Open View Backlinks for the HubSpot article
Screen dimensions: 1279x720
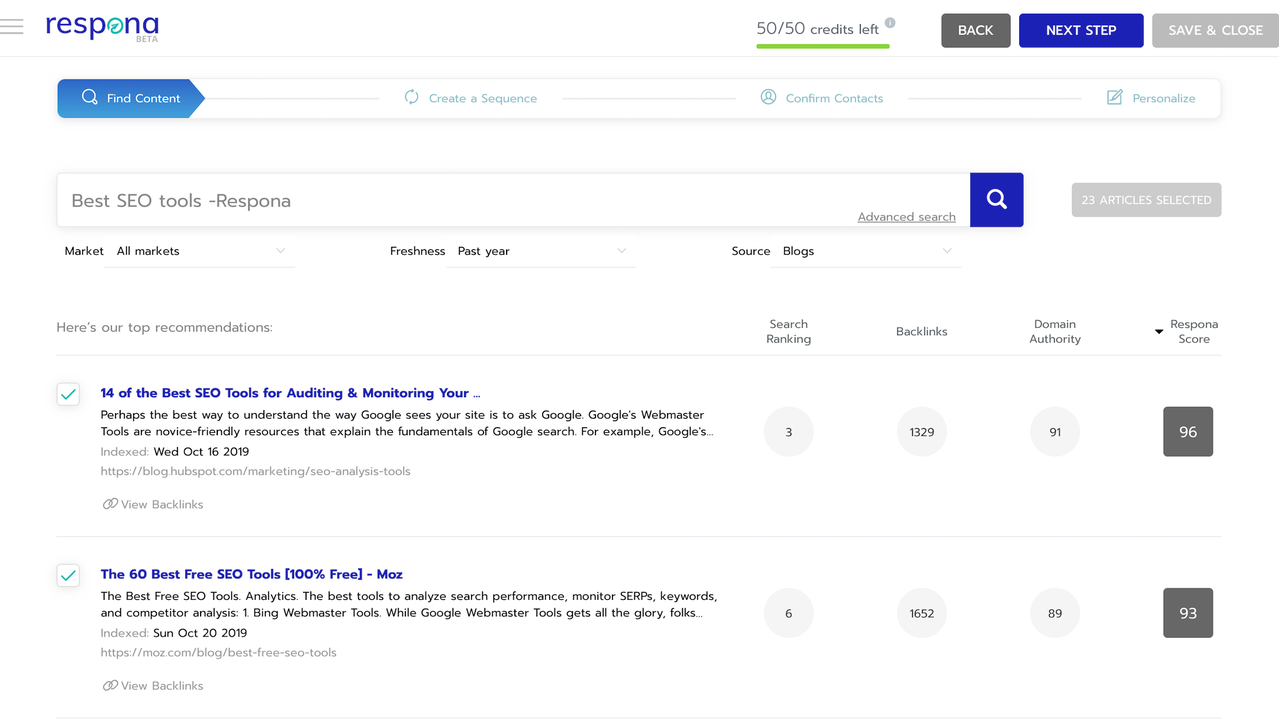[153, 504]
